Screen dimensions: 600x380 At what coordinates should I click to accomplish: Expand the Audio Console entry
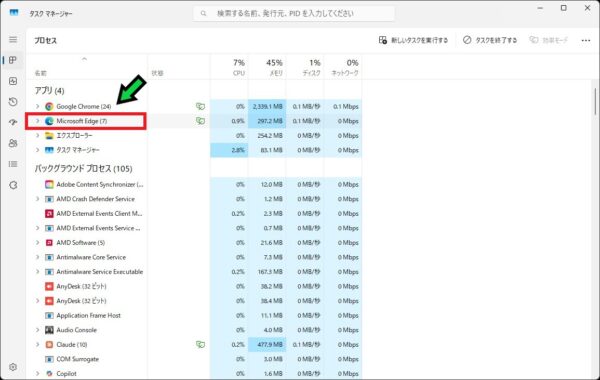[x=38, y=330]
